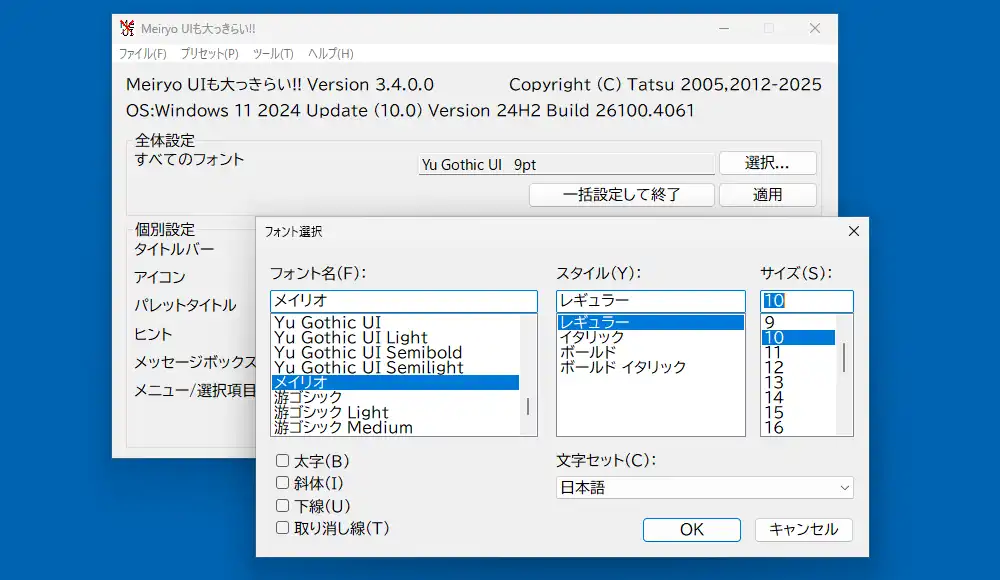Viewport: 1000px width, 580px height.
Task: Click the app icon in the main window title bar
Action: (x=127, y=28)
